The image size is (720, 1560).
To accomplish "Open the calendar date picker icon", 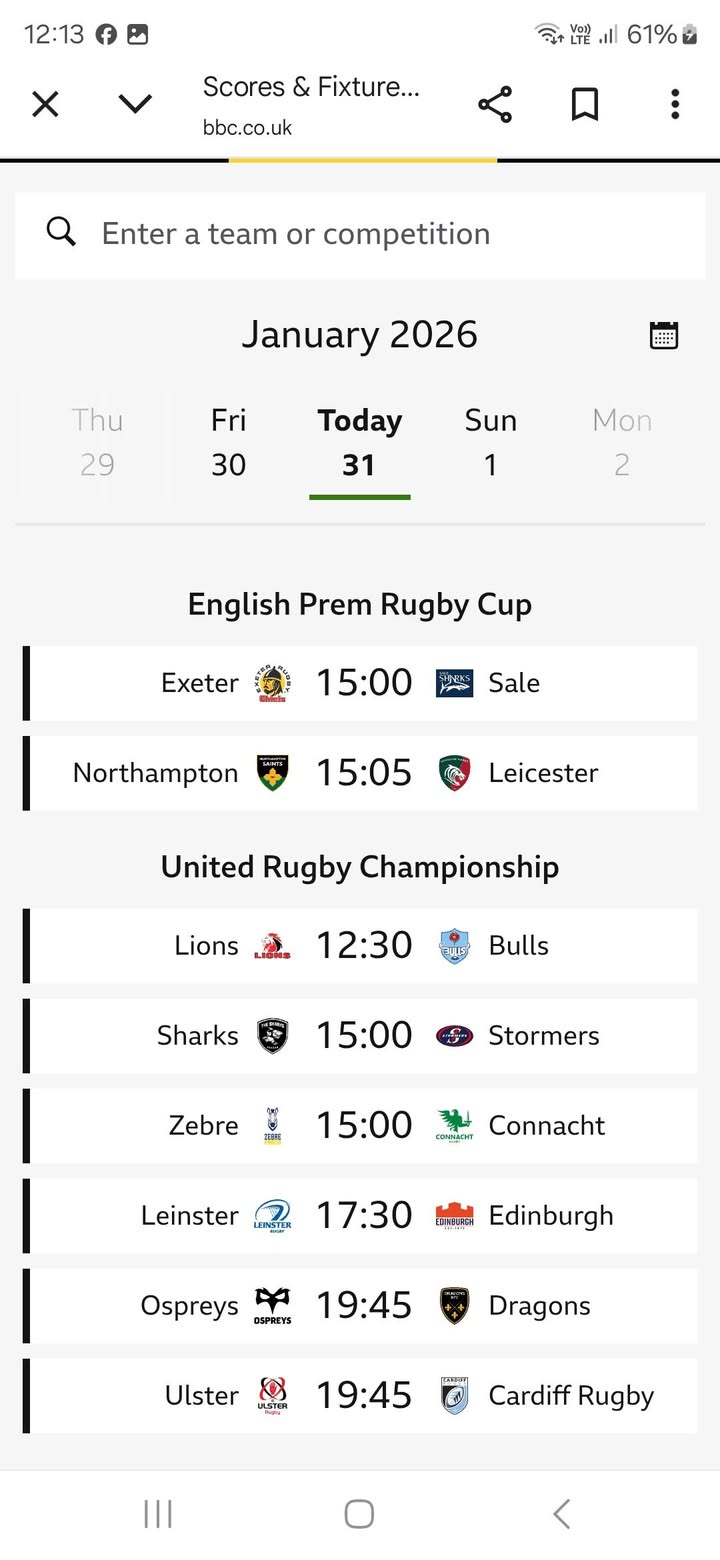I will coord(664,335).
